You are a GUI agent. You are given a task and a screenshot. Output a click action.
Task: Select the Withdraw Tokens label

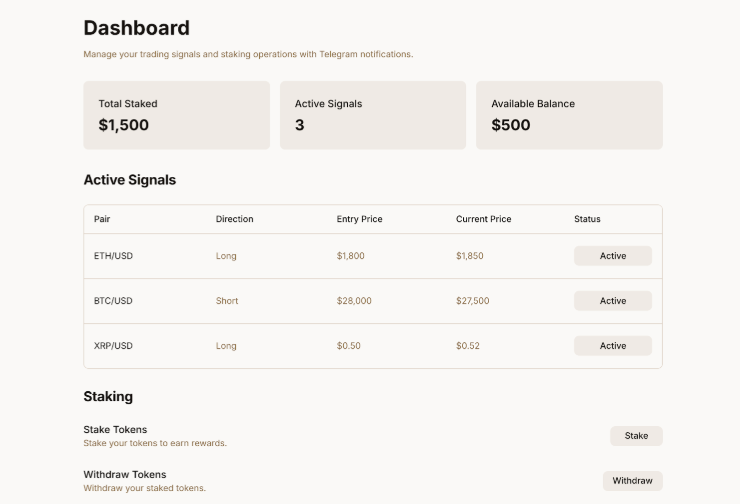[125, 474]
